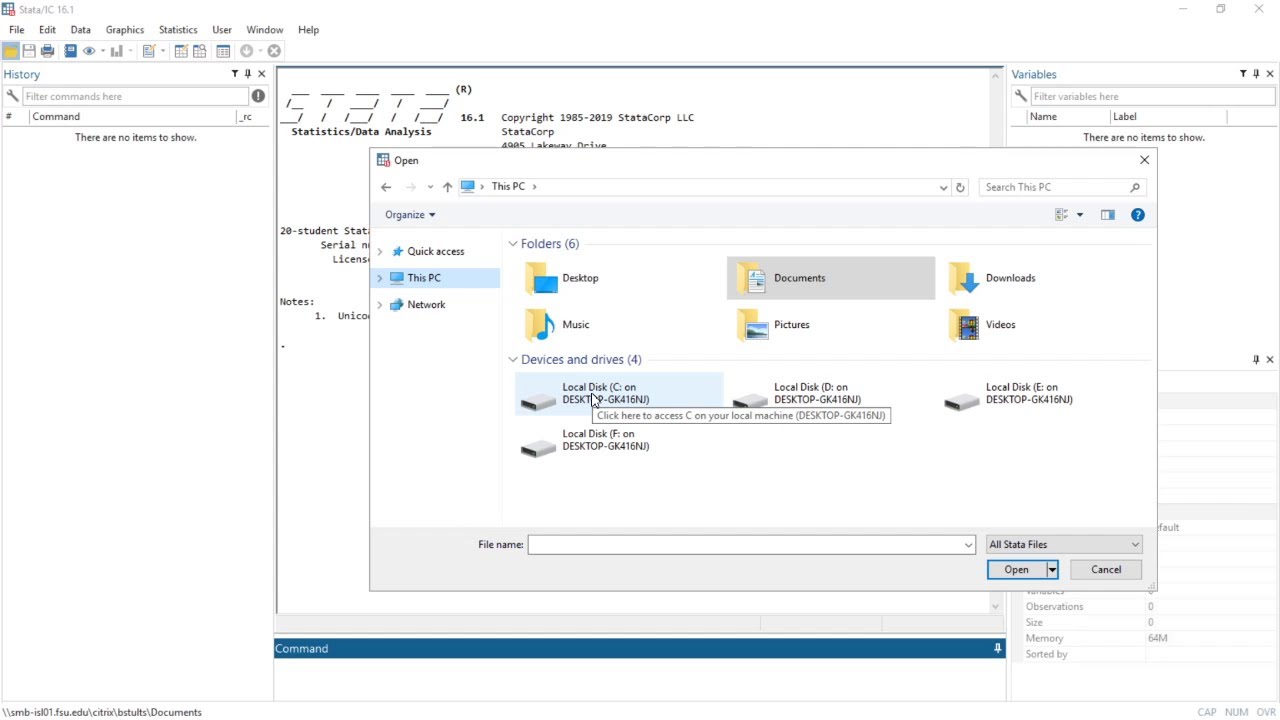Select Local Disk (F: on DESKTOP-GK416NJ)
Image resolution: width=1280 pixels, height=720 pixels.
[619, 441]
